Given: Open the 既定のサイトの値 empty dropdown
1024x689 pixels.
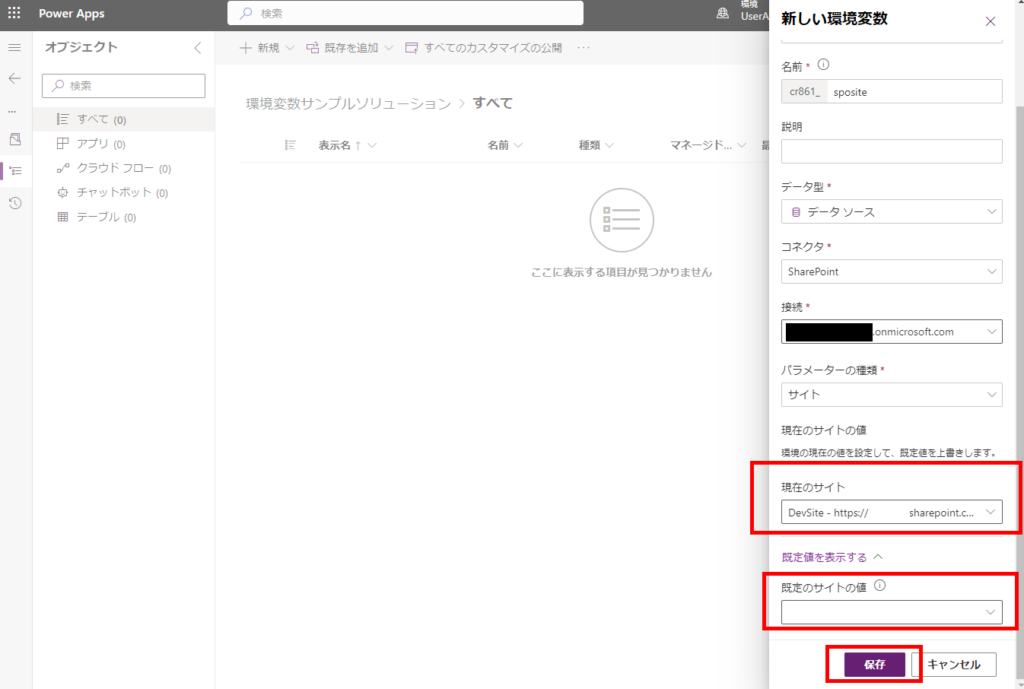Looking at the screenshot, I should pyautogui.click(x=891, y=612).
